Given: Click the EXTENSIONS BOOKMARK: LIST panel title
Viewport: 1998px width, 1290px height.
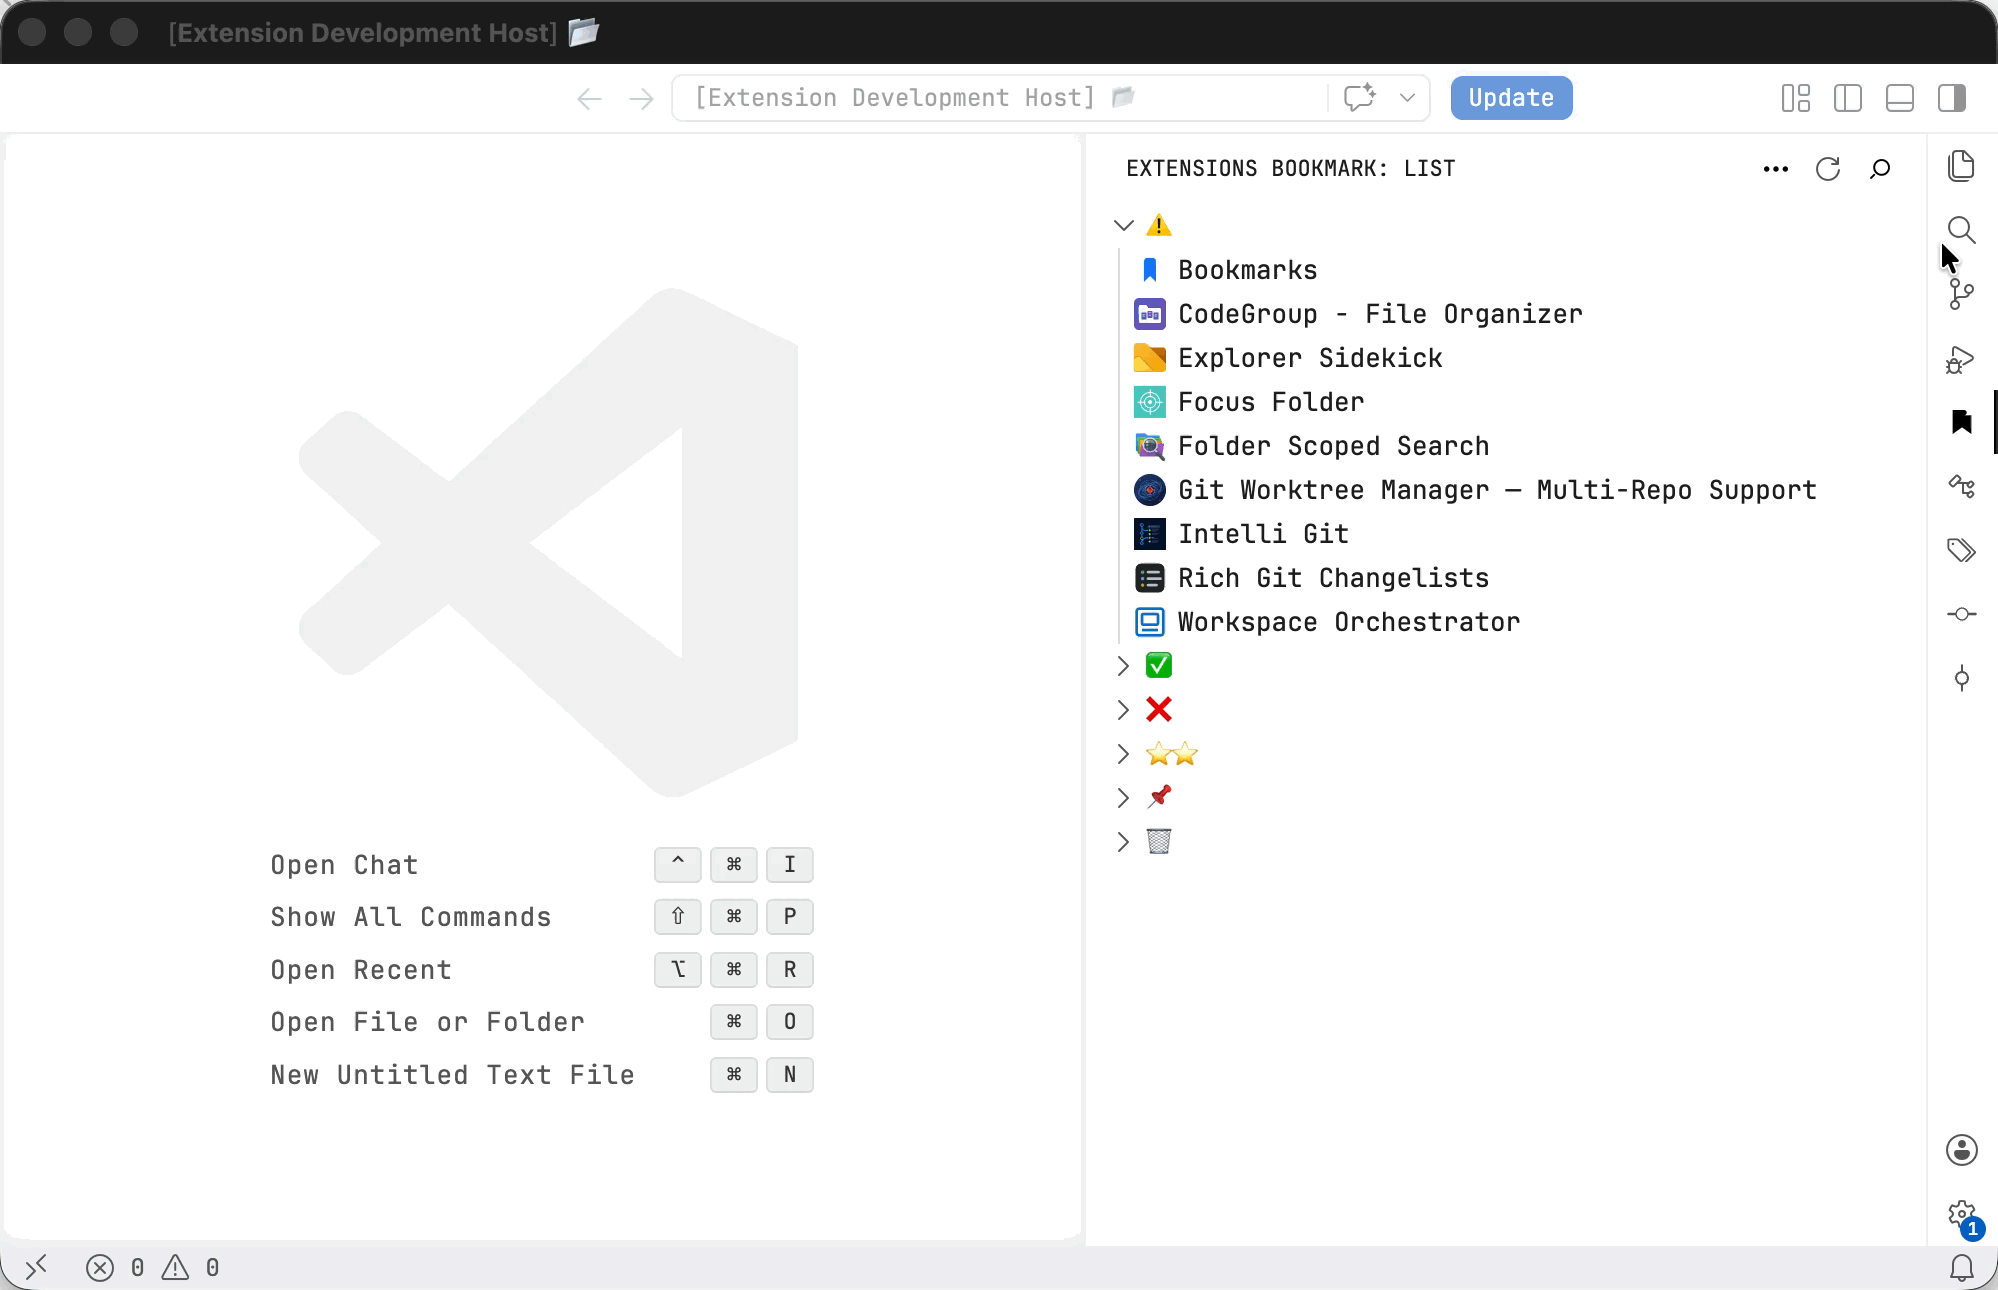Looking at the screenshot, I should click(x=1290, y=169).
